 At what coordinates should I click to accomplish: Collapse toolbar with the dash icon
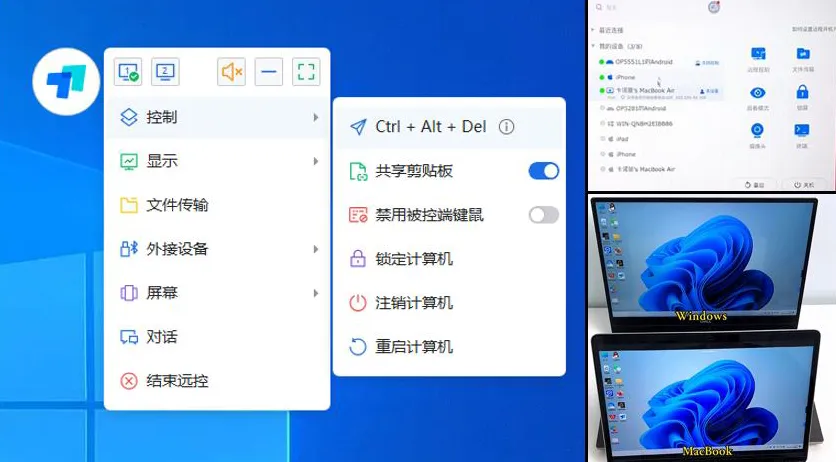coord(269,71)
